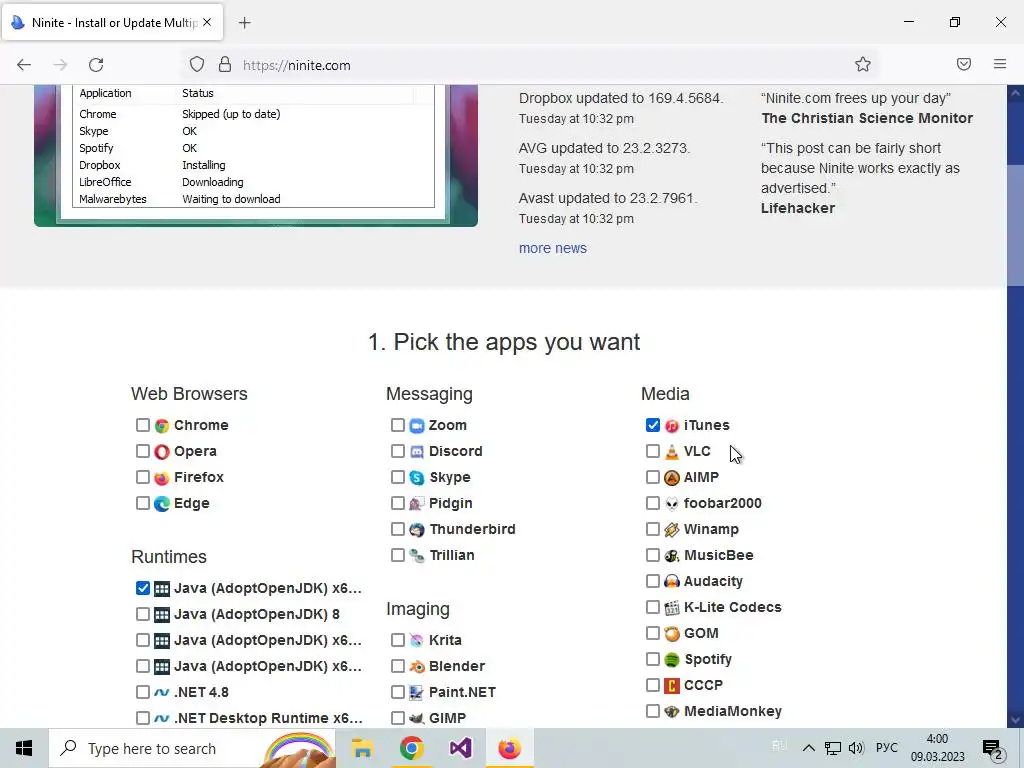Tick the Firefox checkbox
Image resolution: width=1024 pixels, height=768 pixels.
142,477
